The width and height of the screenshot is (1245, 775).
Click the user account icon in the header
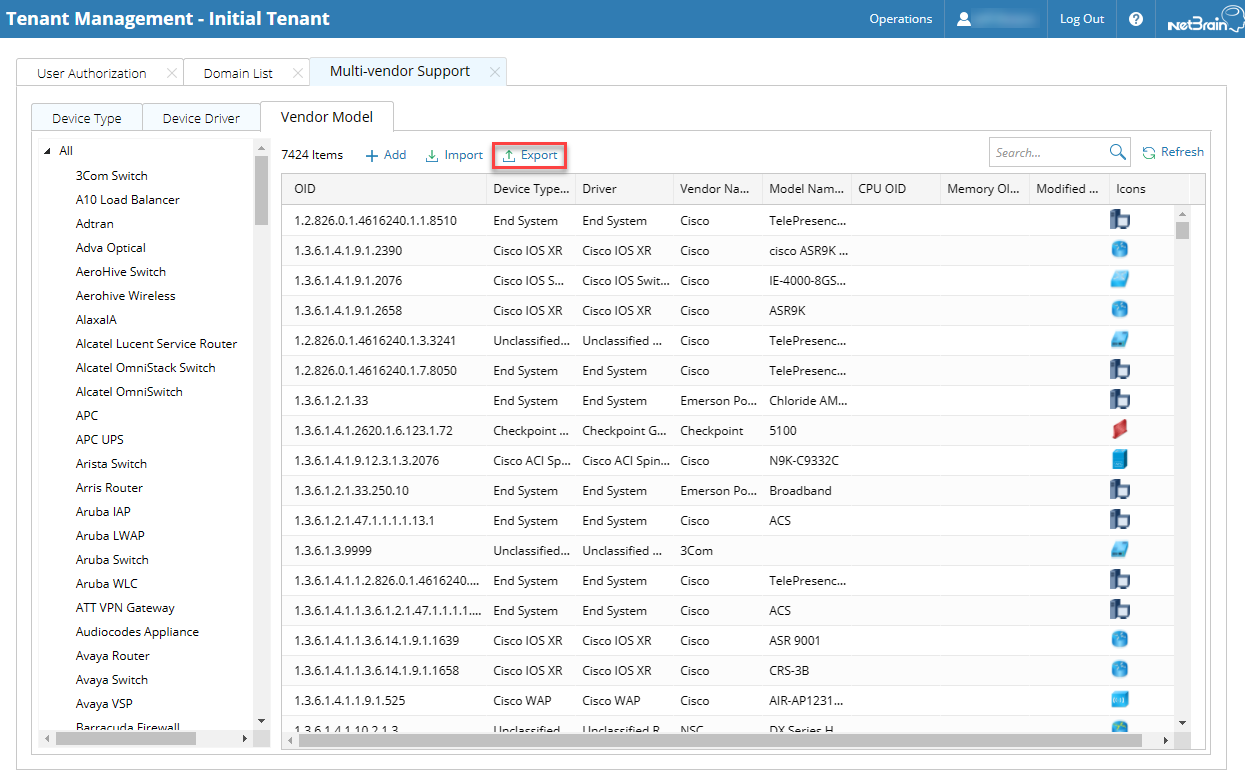[961, 18]
